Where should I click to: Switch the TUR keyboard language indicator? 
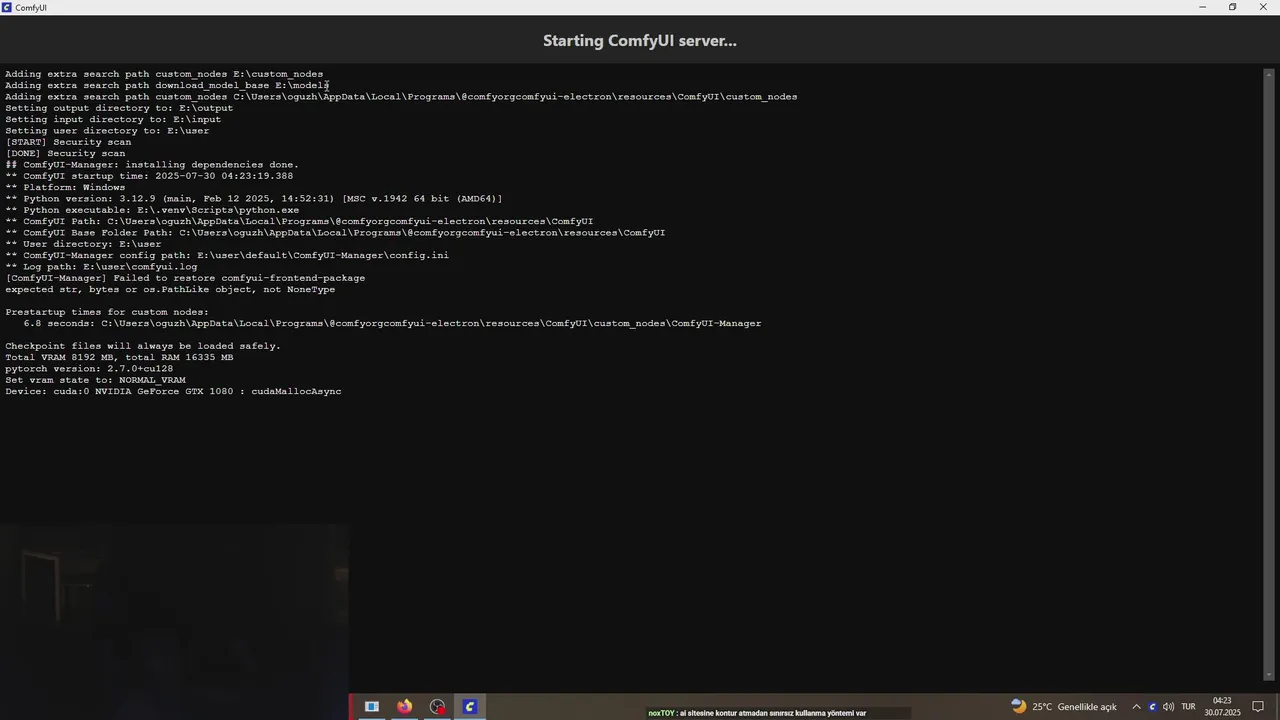click(x=1189, y=707)
